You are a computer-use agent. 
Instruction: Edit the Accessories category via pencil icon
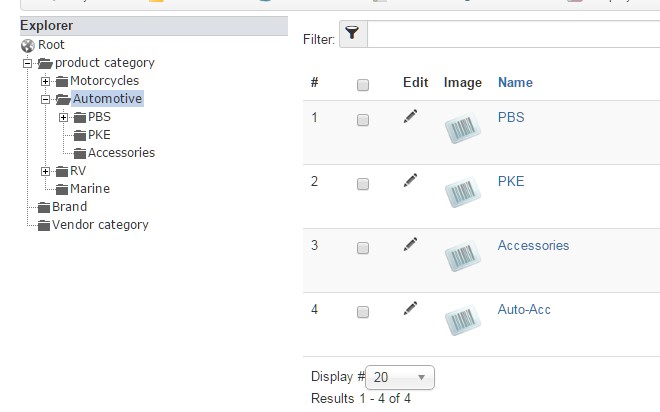410,244
